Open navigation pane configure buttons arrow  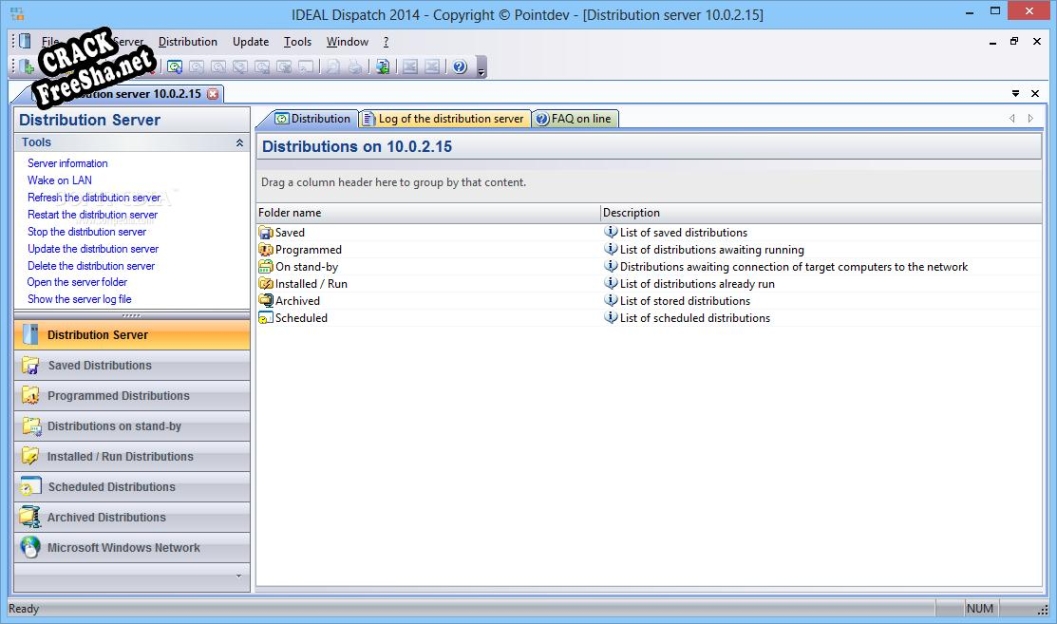point(238,577)
